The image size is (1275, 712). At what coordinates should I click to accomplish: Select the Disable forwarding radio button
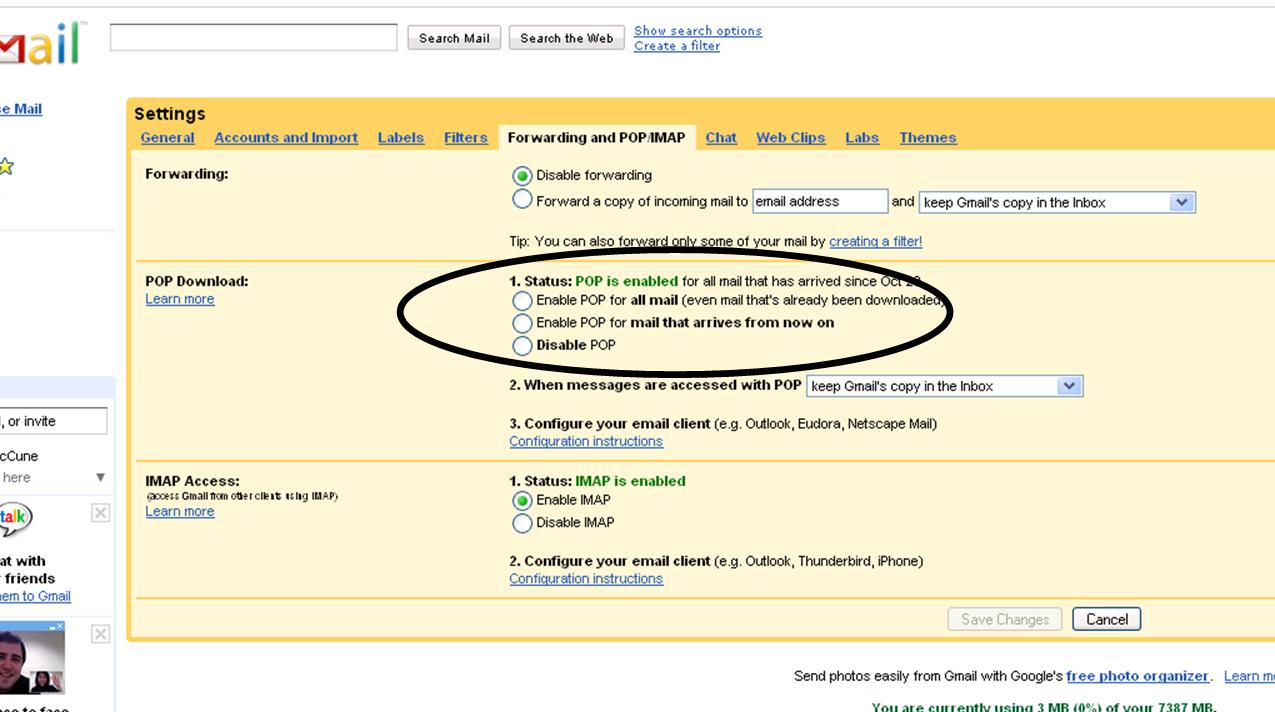coord(522,176)
